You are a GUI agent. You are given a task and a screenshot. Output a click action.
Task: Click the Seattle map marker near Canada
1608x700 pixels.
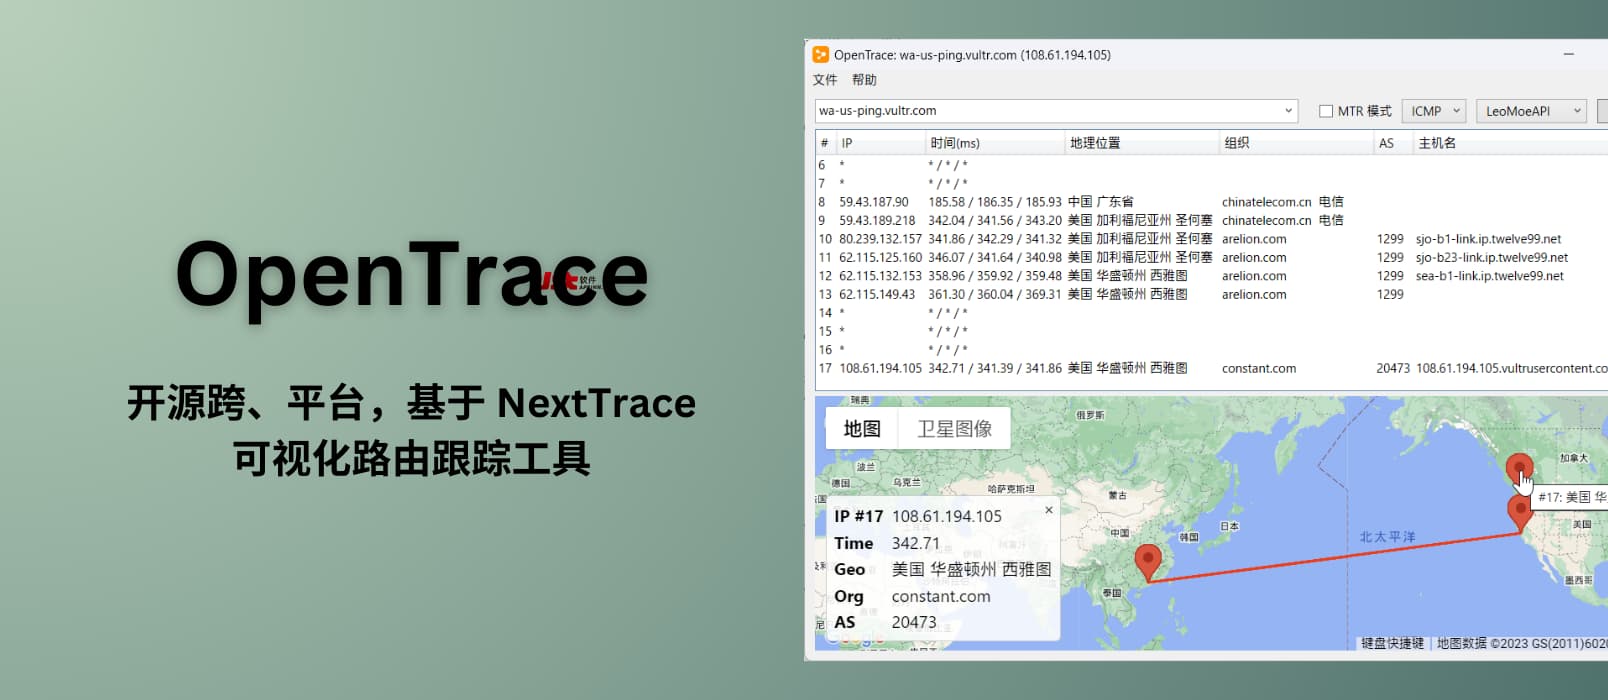click(x=1519, y=468)
